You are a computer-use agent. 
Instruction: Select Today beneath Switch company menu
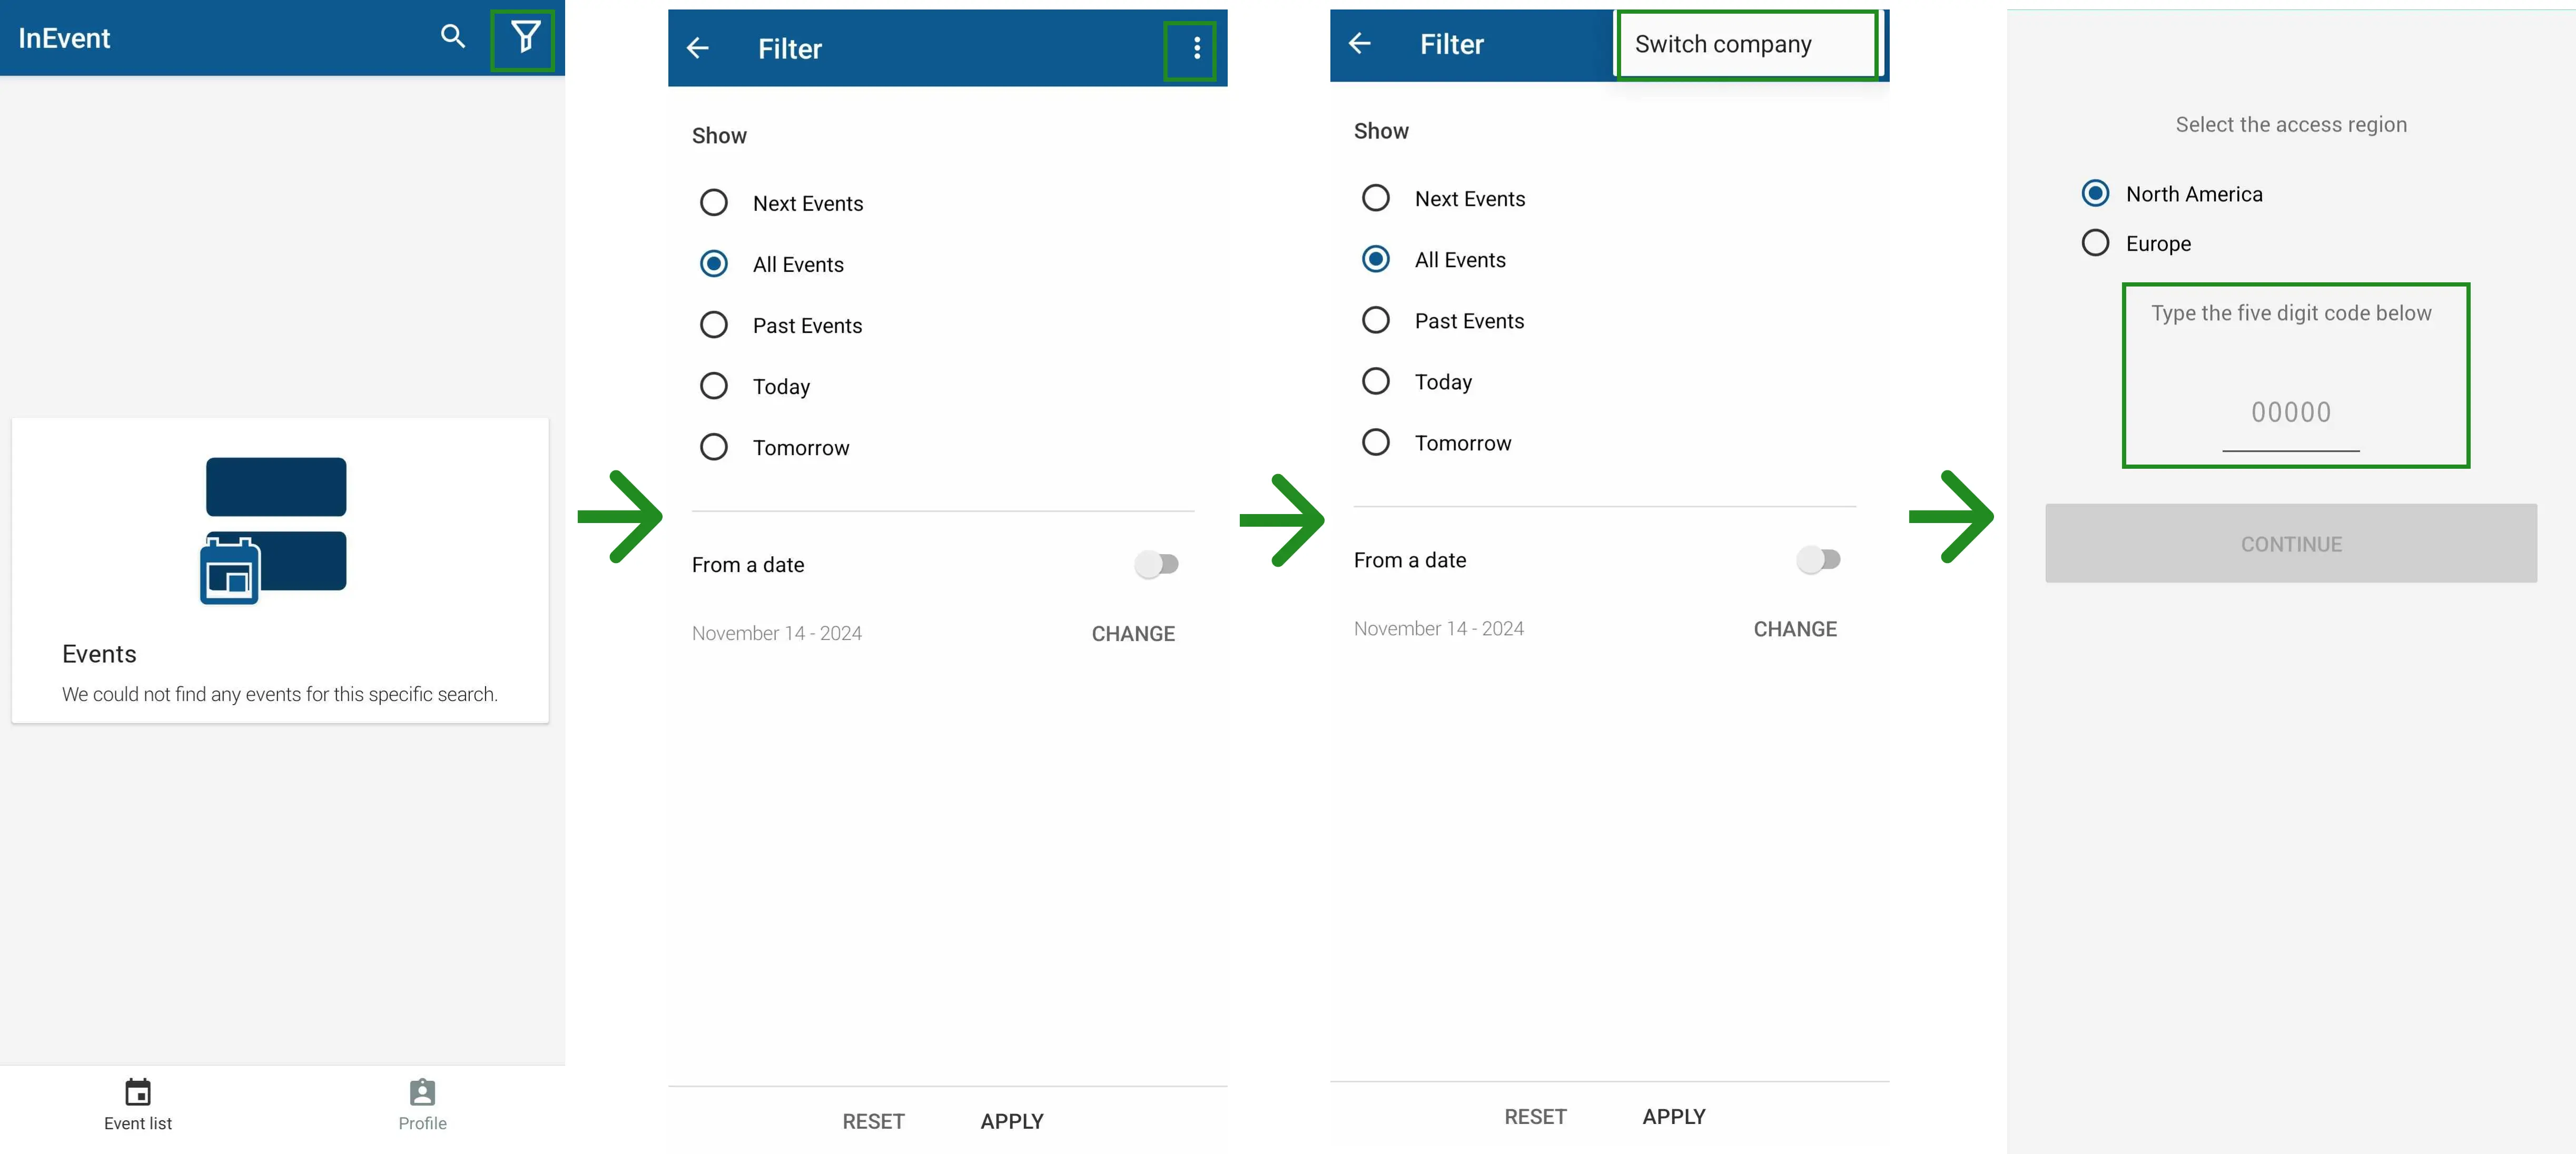(1418, 381)
